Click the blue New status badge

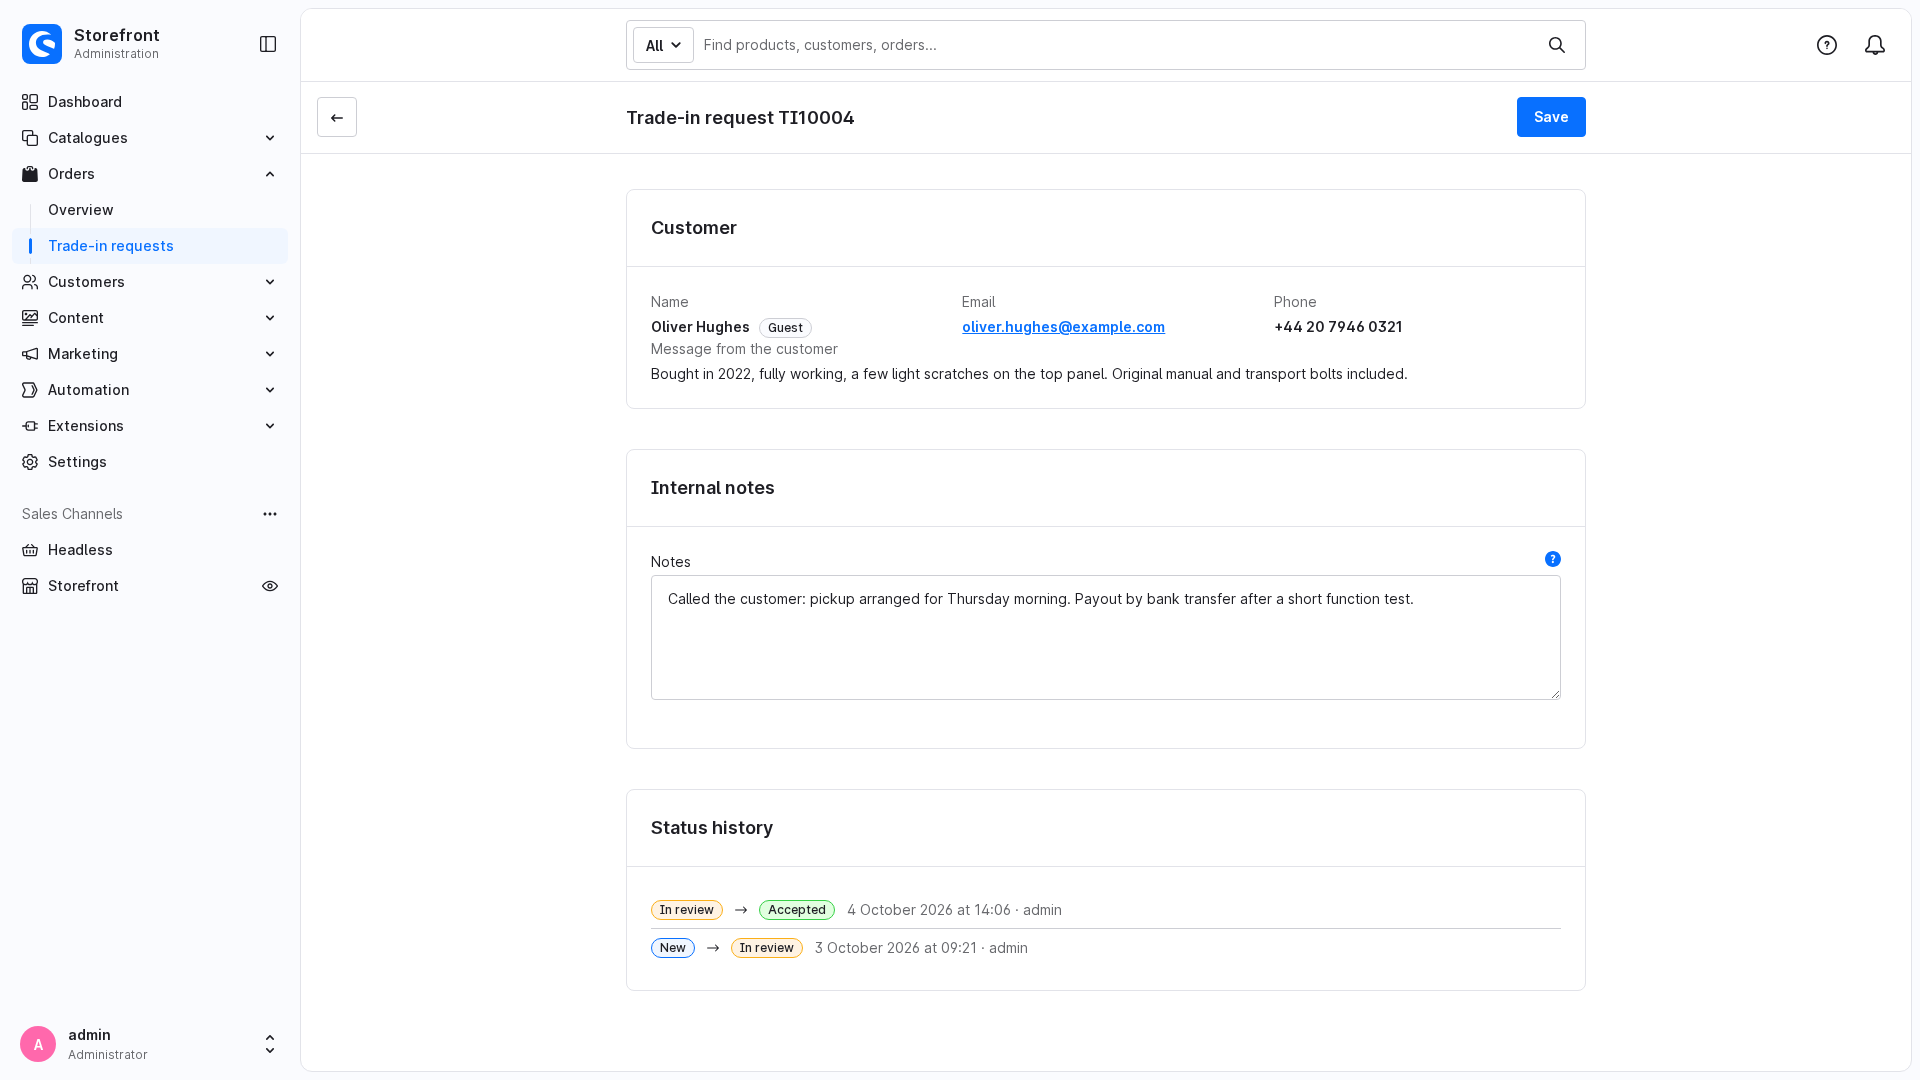click(x=673, y=948)
